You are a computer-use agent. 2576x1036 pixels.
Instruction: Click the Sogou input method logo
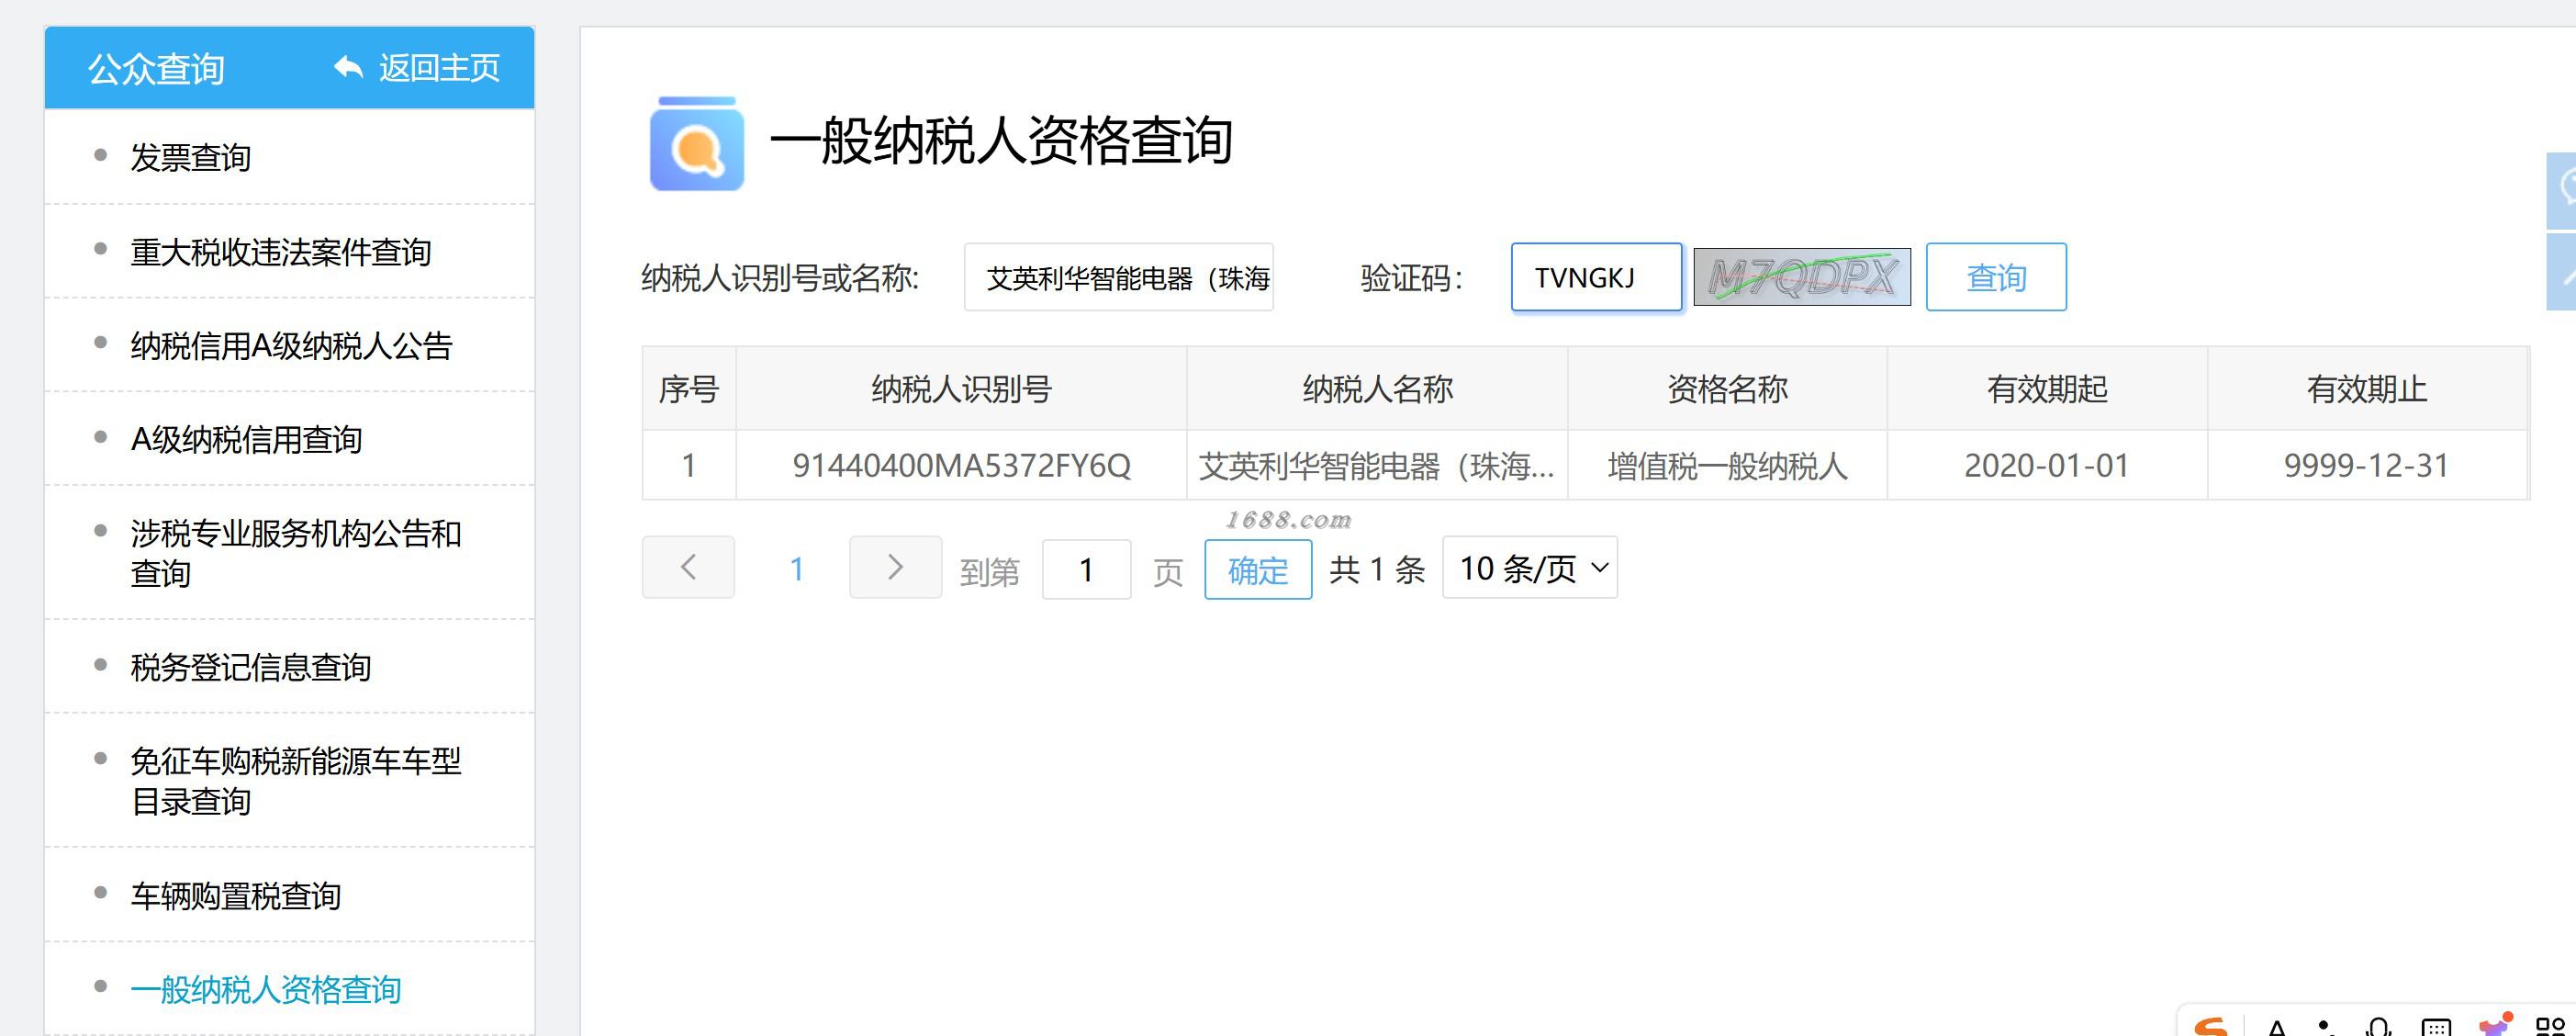2210,1026
